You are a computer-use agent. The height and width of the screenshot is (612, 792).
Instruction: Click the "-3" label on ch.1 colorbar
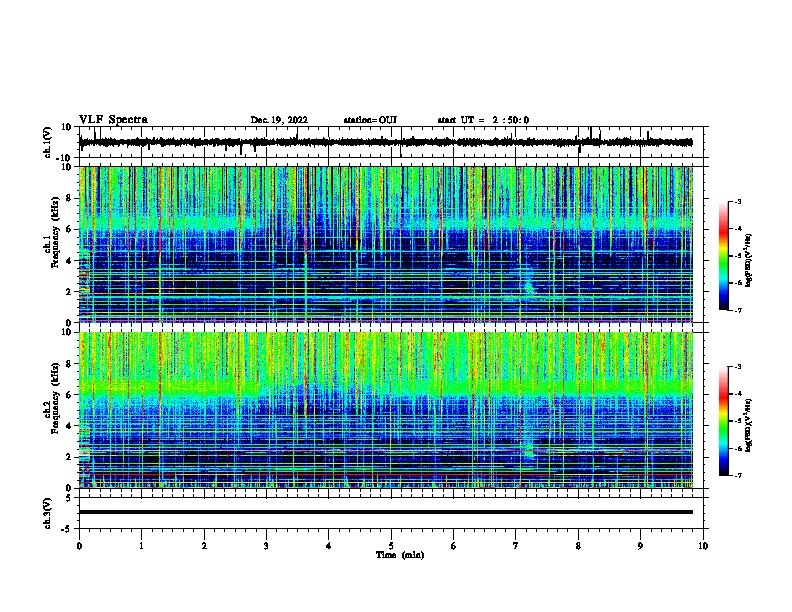click(x=738, y=201)
